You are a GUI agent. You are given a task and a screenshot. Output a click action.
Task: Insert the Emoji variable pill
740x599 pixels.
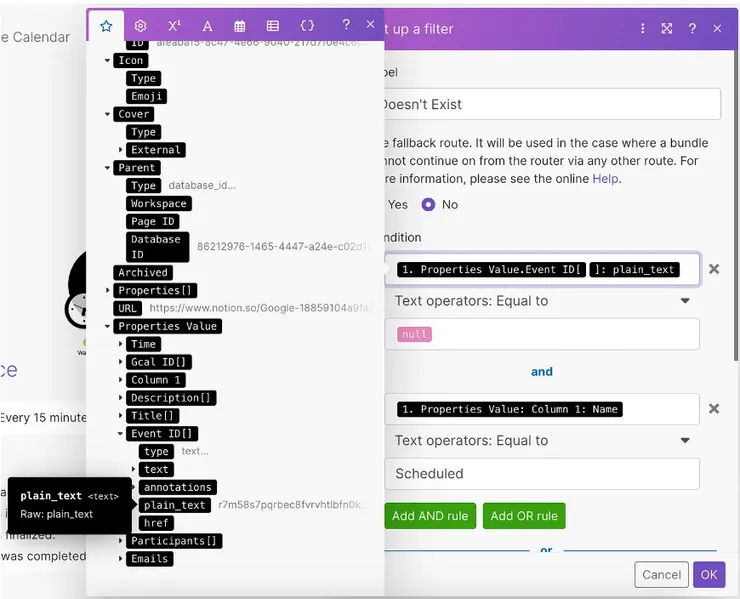click(x=146, y=96)
